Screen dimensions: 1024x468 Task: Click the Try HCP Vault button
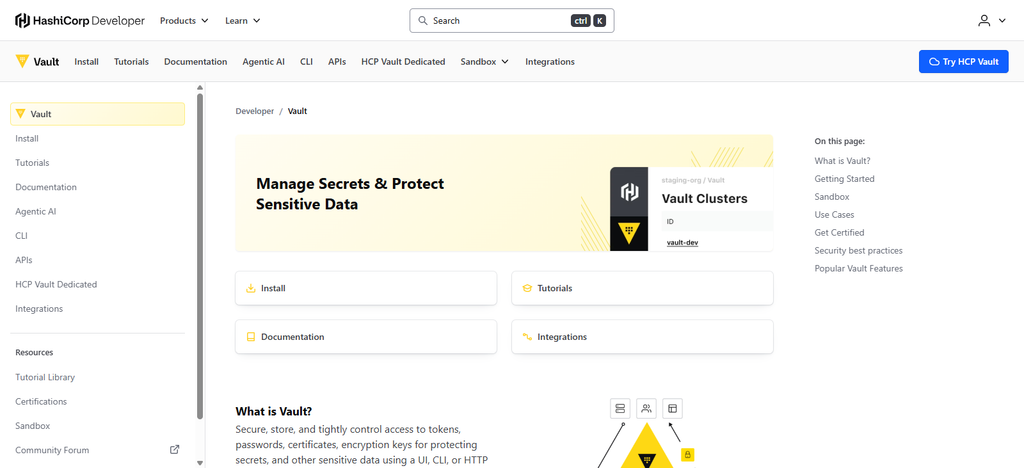point(963,62)
